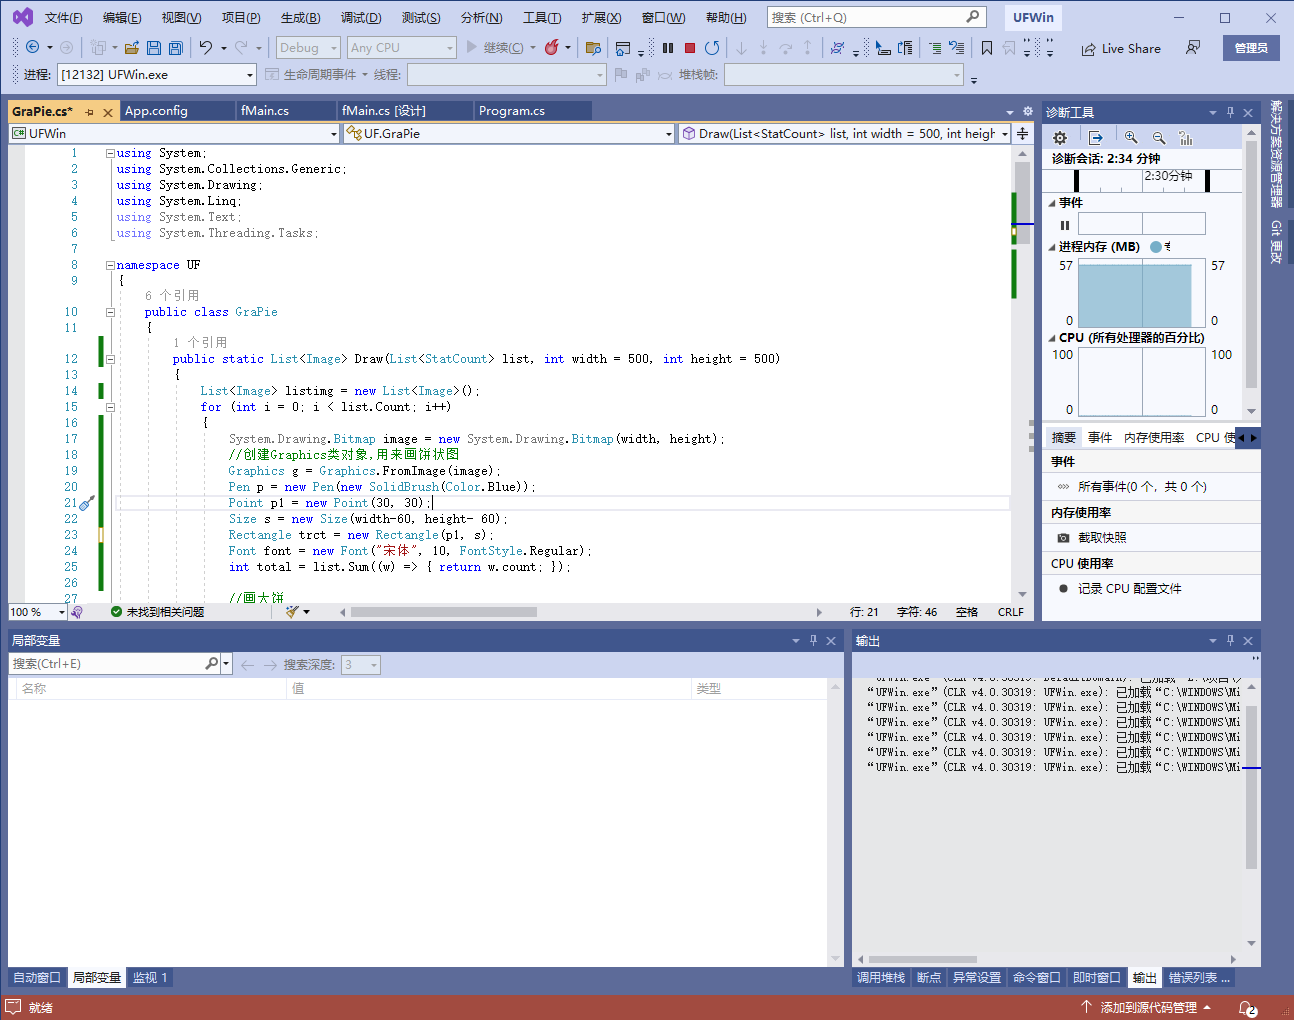The image size is (1294, 1020).
Task: Click the restart debugging icon
Action: 712,47
